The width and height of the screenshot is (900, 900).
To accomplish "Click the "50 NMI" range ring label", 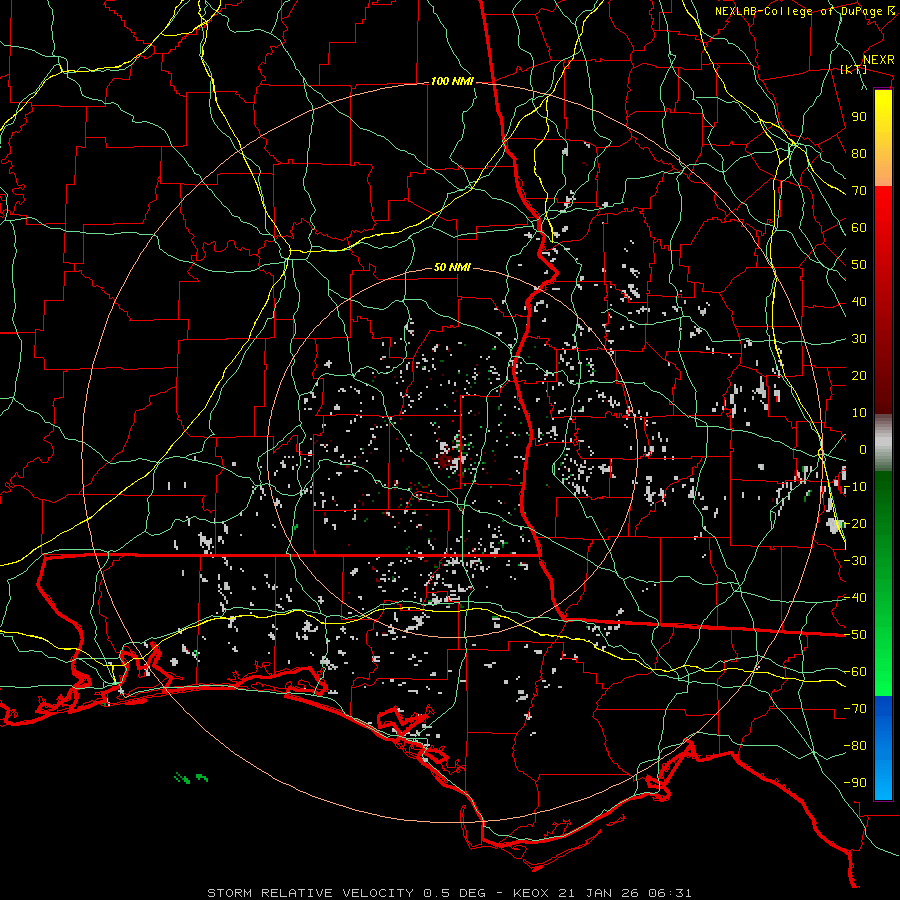I will click(452, 267).
